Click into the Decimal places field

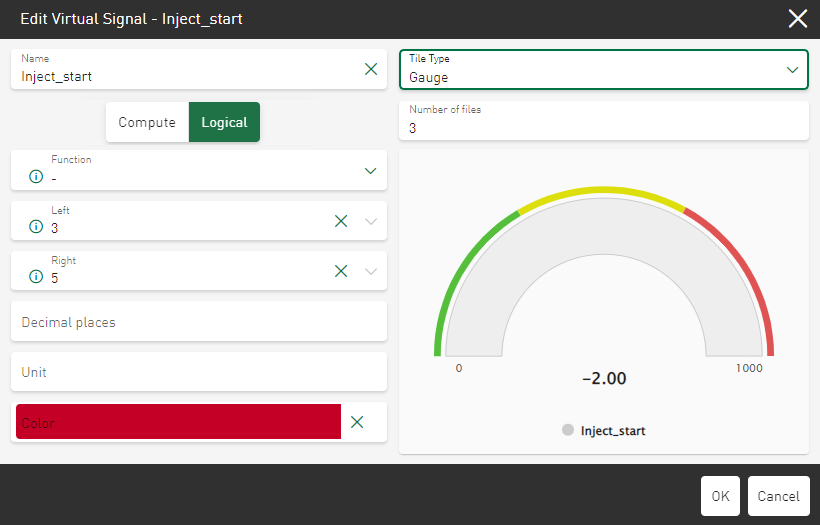click(x=198, y=322)
